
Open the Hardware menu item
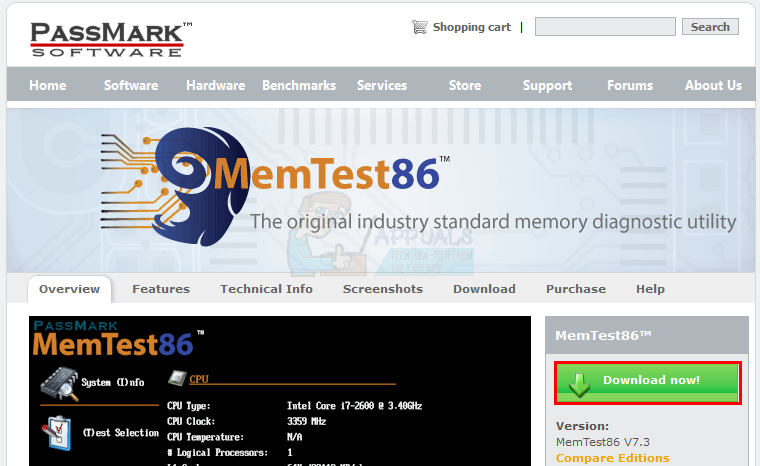215,85
